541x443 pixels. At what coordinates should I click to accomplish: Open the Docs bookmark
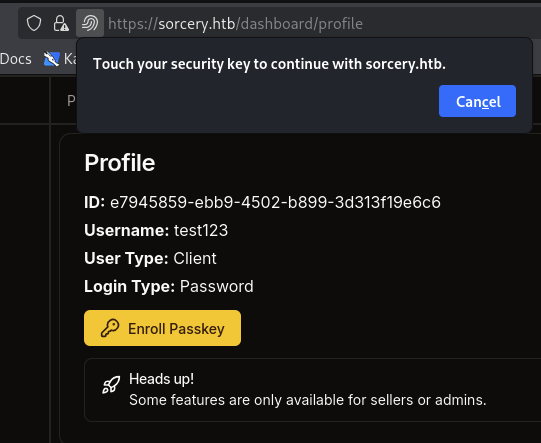(16, 59)
